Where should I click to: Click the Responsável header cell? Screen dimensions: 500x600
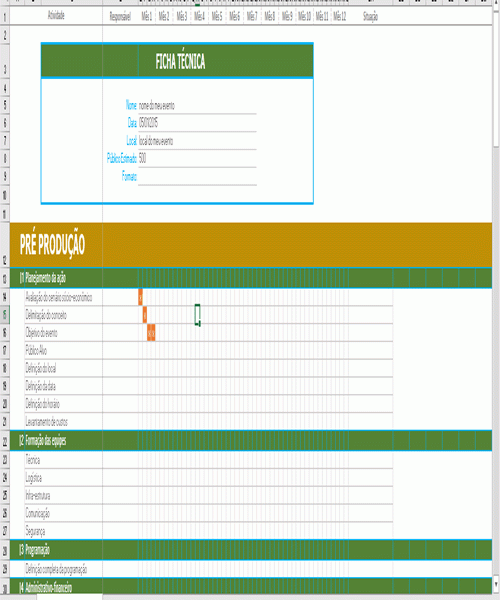pyautogui.click(x=120, y=16)
